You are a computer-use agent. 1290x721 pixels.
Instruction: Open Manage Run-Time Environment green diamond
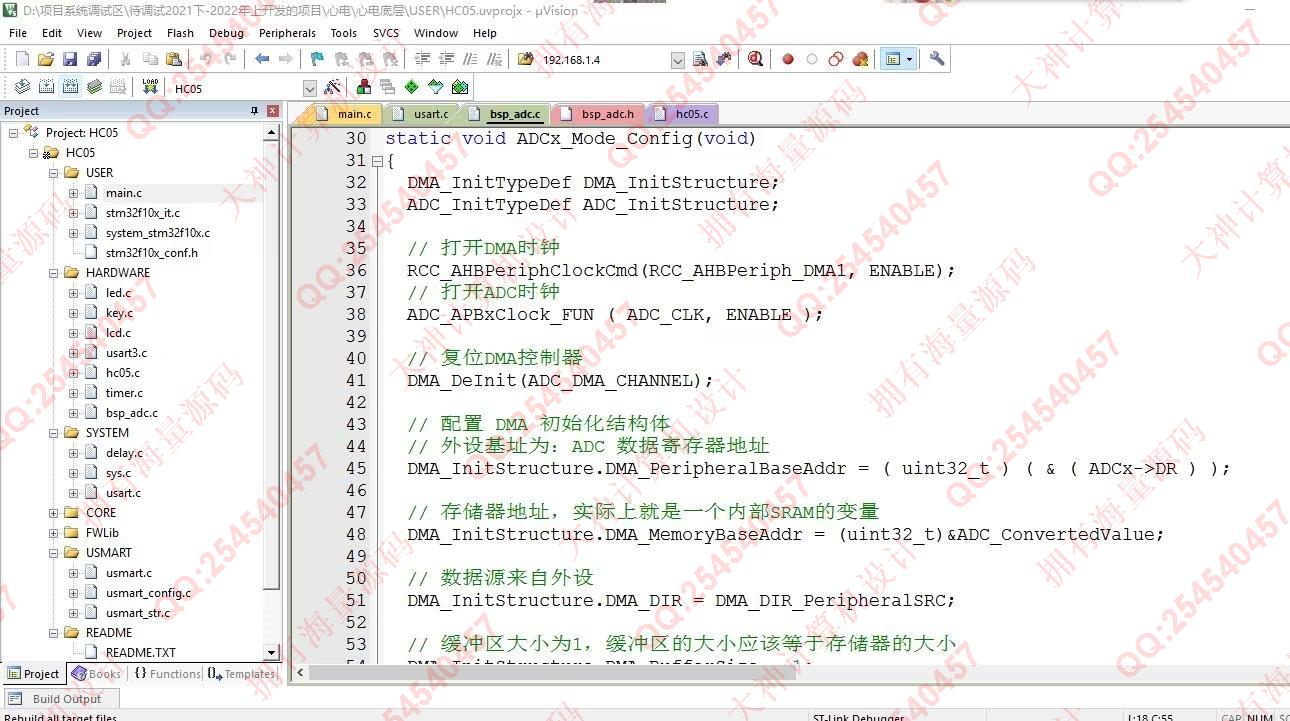[x=411, y=87]
